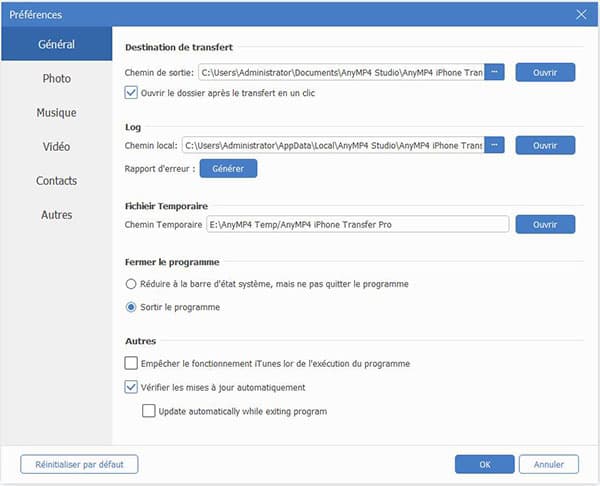
Task: Click 'Réinitialiser par défaut' button
Action: (x=79, y=464)
